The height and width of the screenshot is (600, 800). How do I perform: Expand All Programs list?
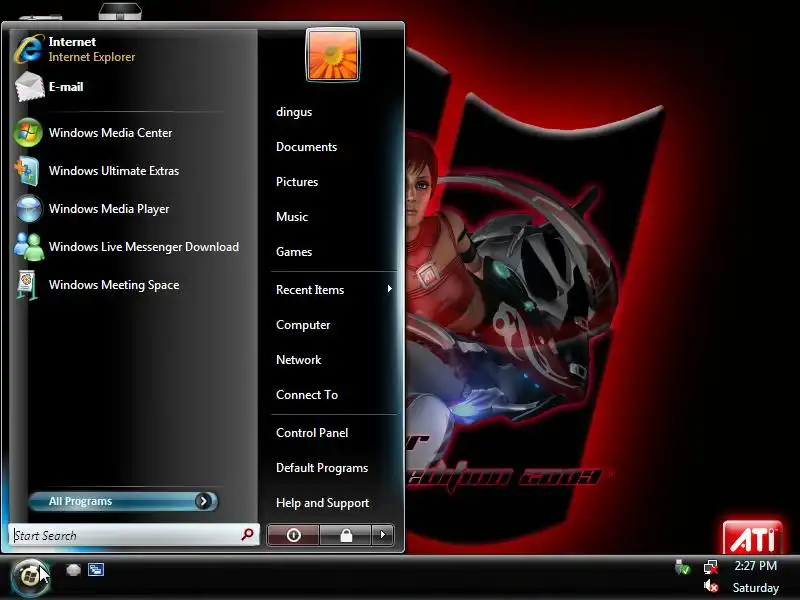point(123,502)
